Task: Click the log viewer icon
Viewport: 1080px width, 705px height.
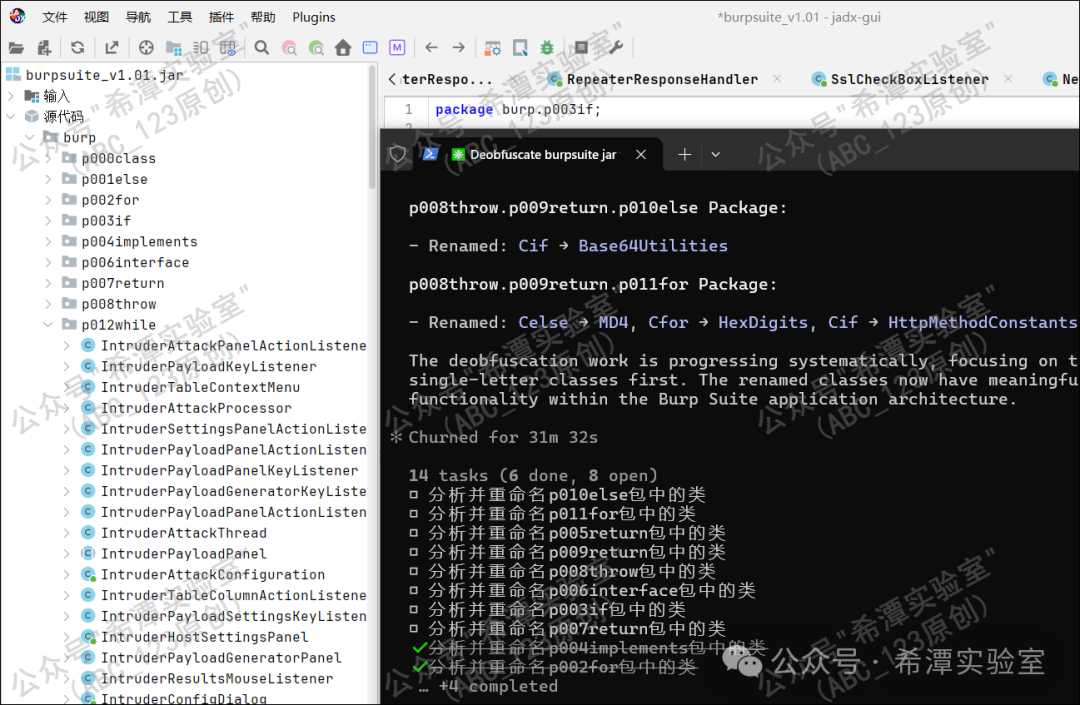Action: click(x=581, y=48)
